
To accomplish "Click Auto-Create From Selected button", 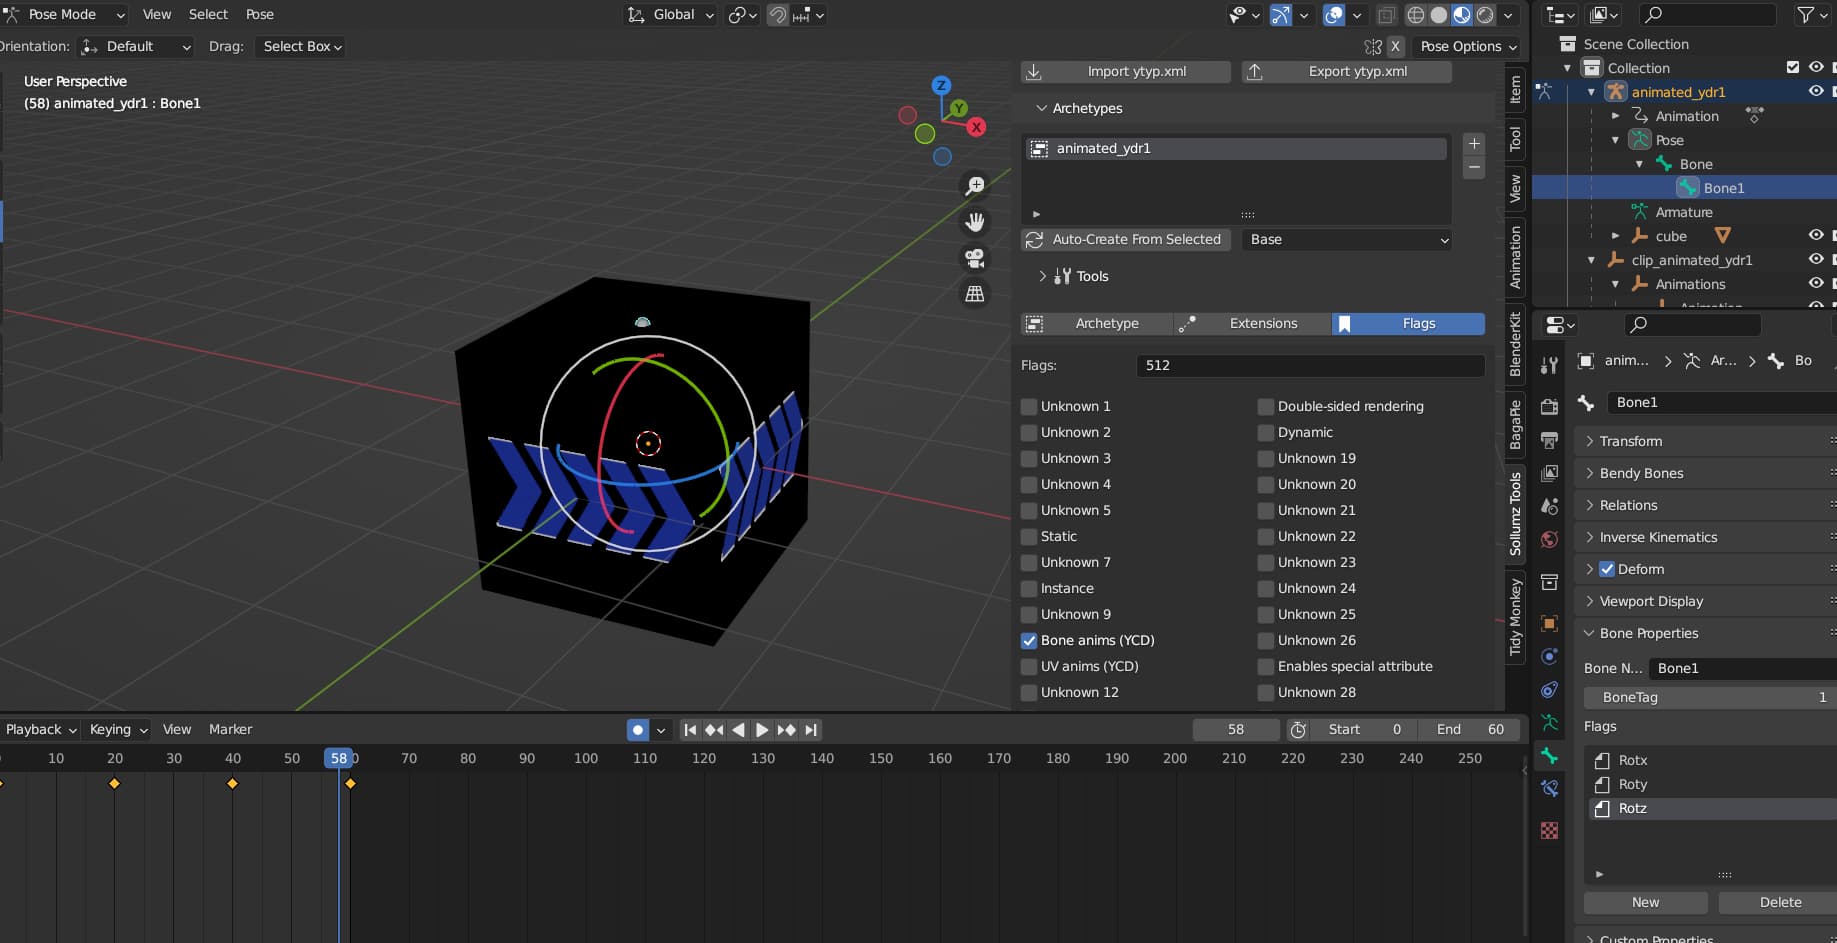I will pos(1126,240).
